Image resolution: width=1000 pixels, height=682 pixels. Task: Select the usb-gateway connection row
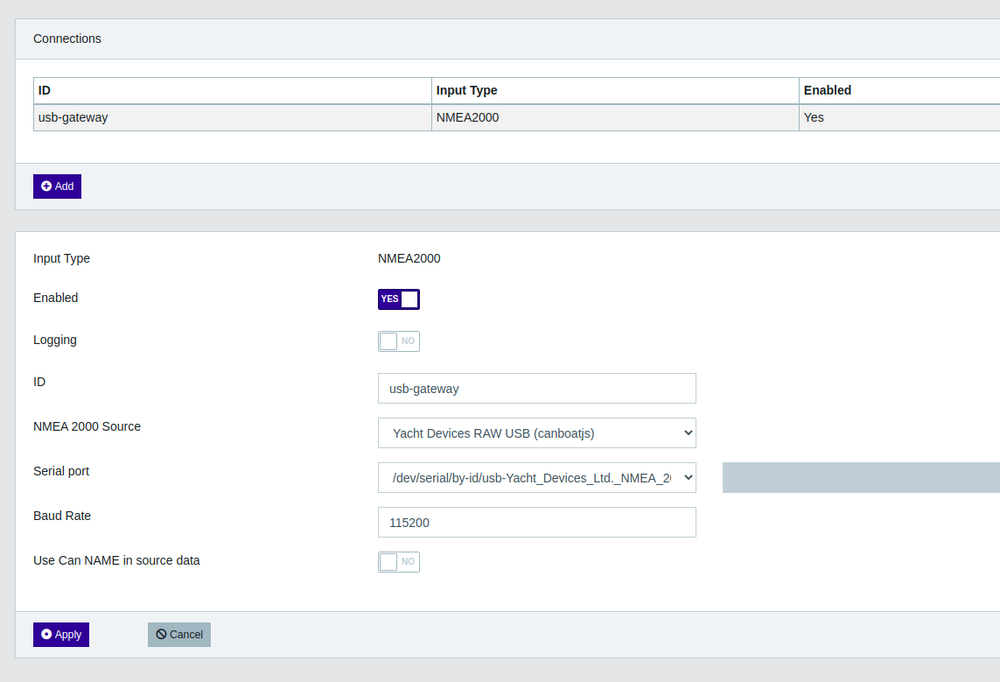tap(232, 117)
